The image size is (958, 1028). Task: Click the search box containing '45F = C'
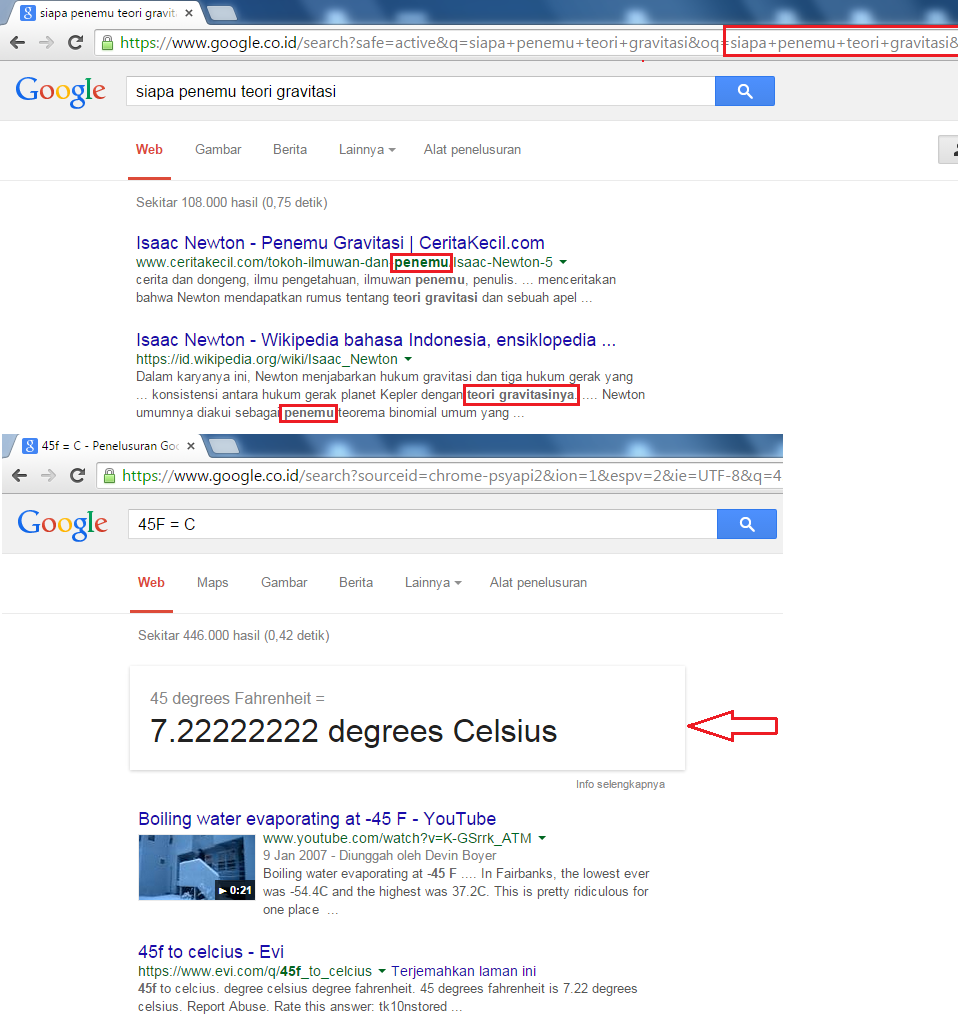pos(422,524)
